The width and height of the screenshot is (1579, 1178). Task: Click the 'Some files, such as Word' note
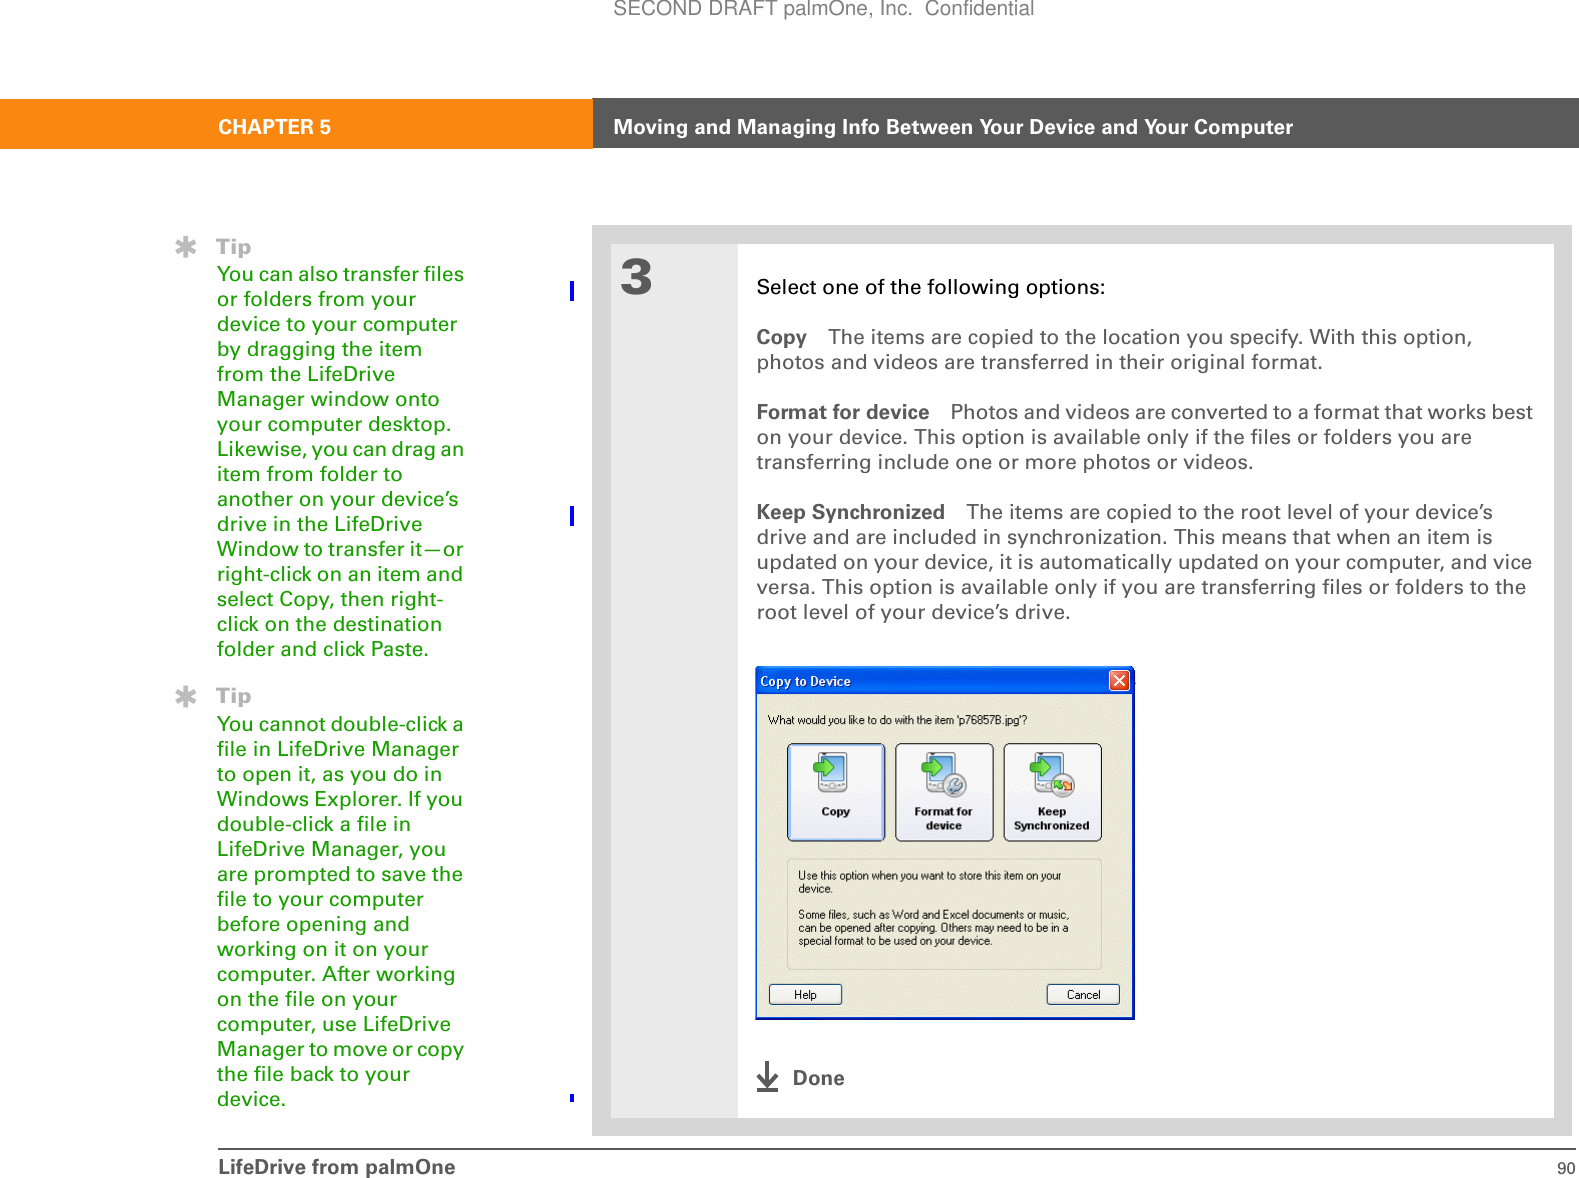[x=934, y=928]
